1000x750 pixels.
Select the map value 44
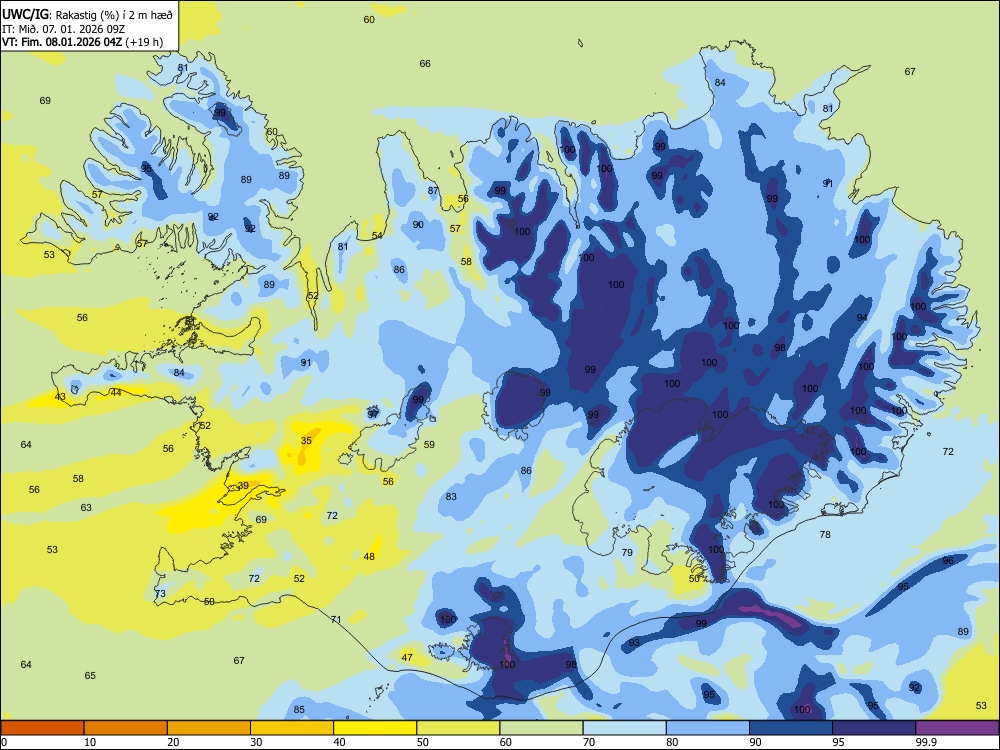(115, 393)
